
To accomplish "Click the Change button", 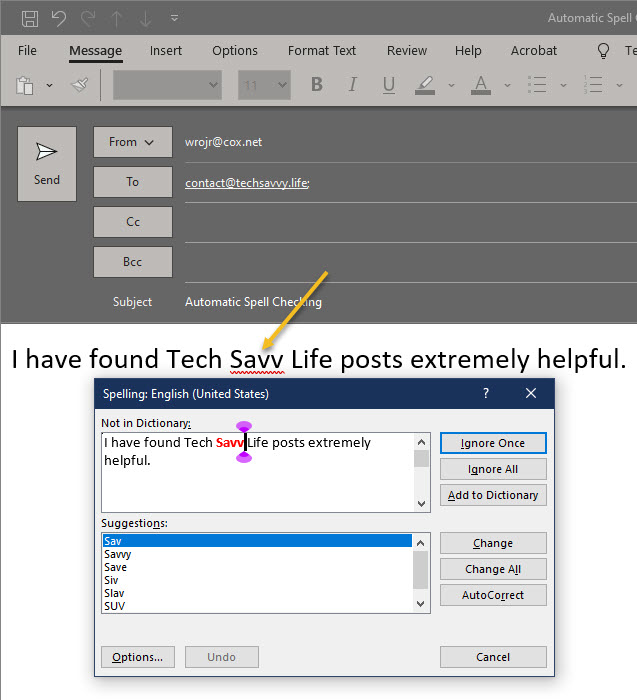I will click(493, 543).
